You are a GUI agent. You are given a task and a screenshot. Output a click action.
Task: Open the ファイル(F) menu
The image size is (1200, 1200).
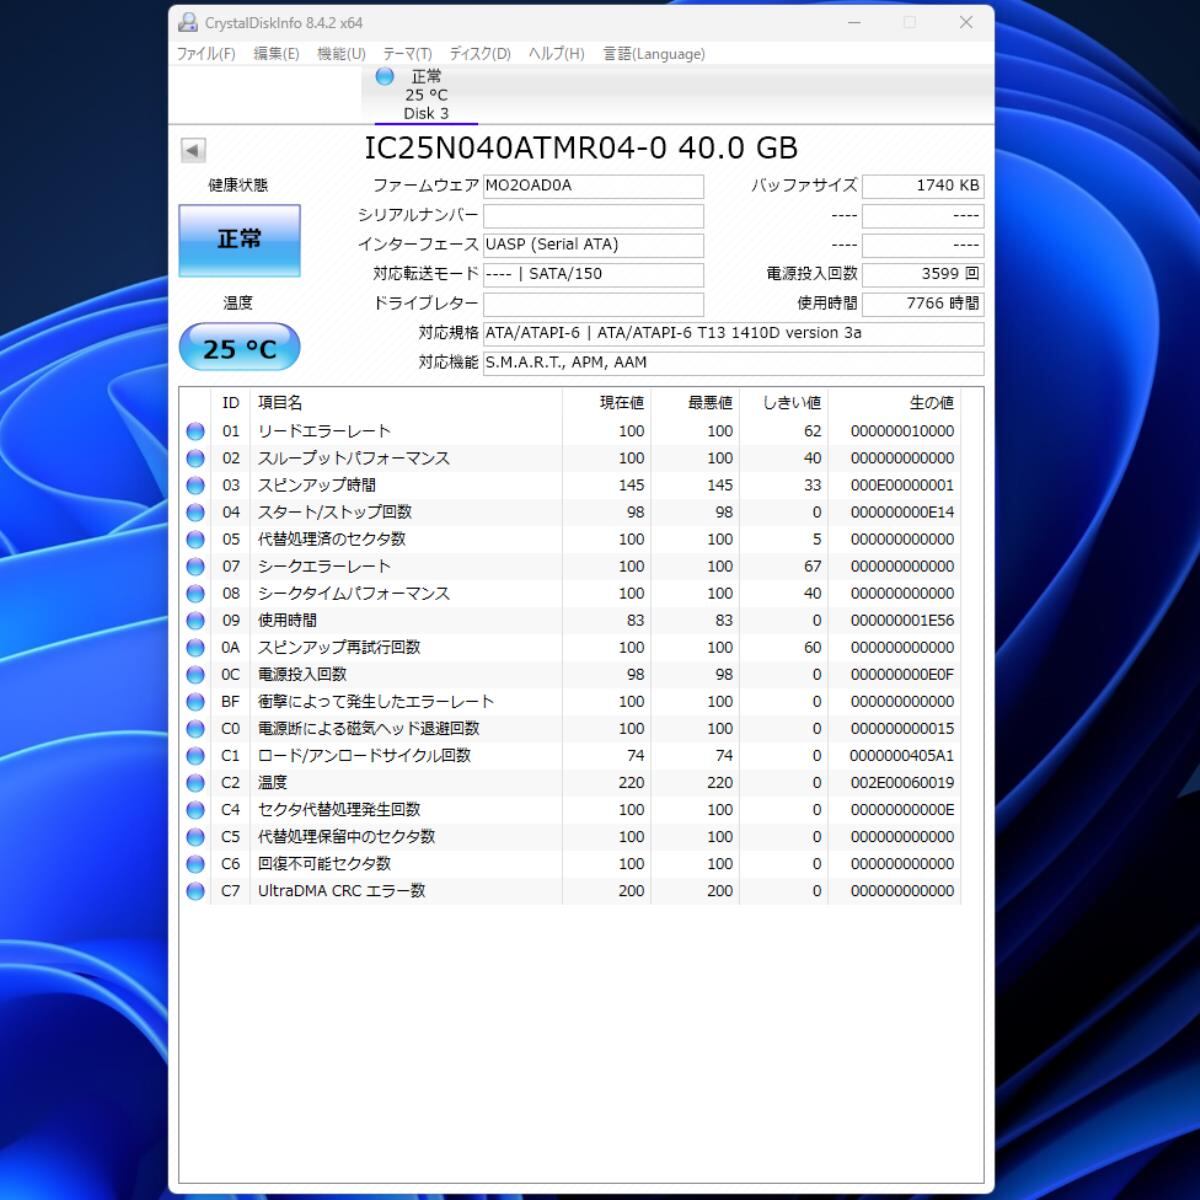(x=206, y=54)
